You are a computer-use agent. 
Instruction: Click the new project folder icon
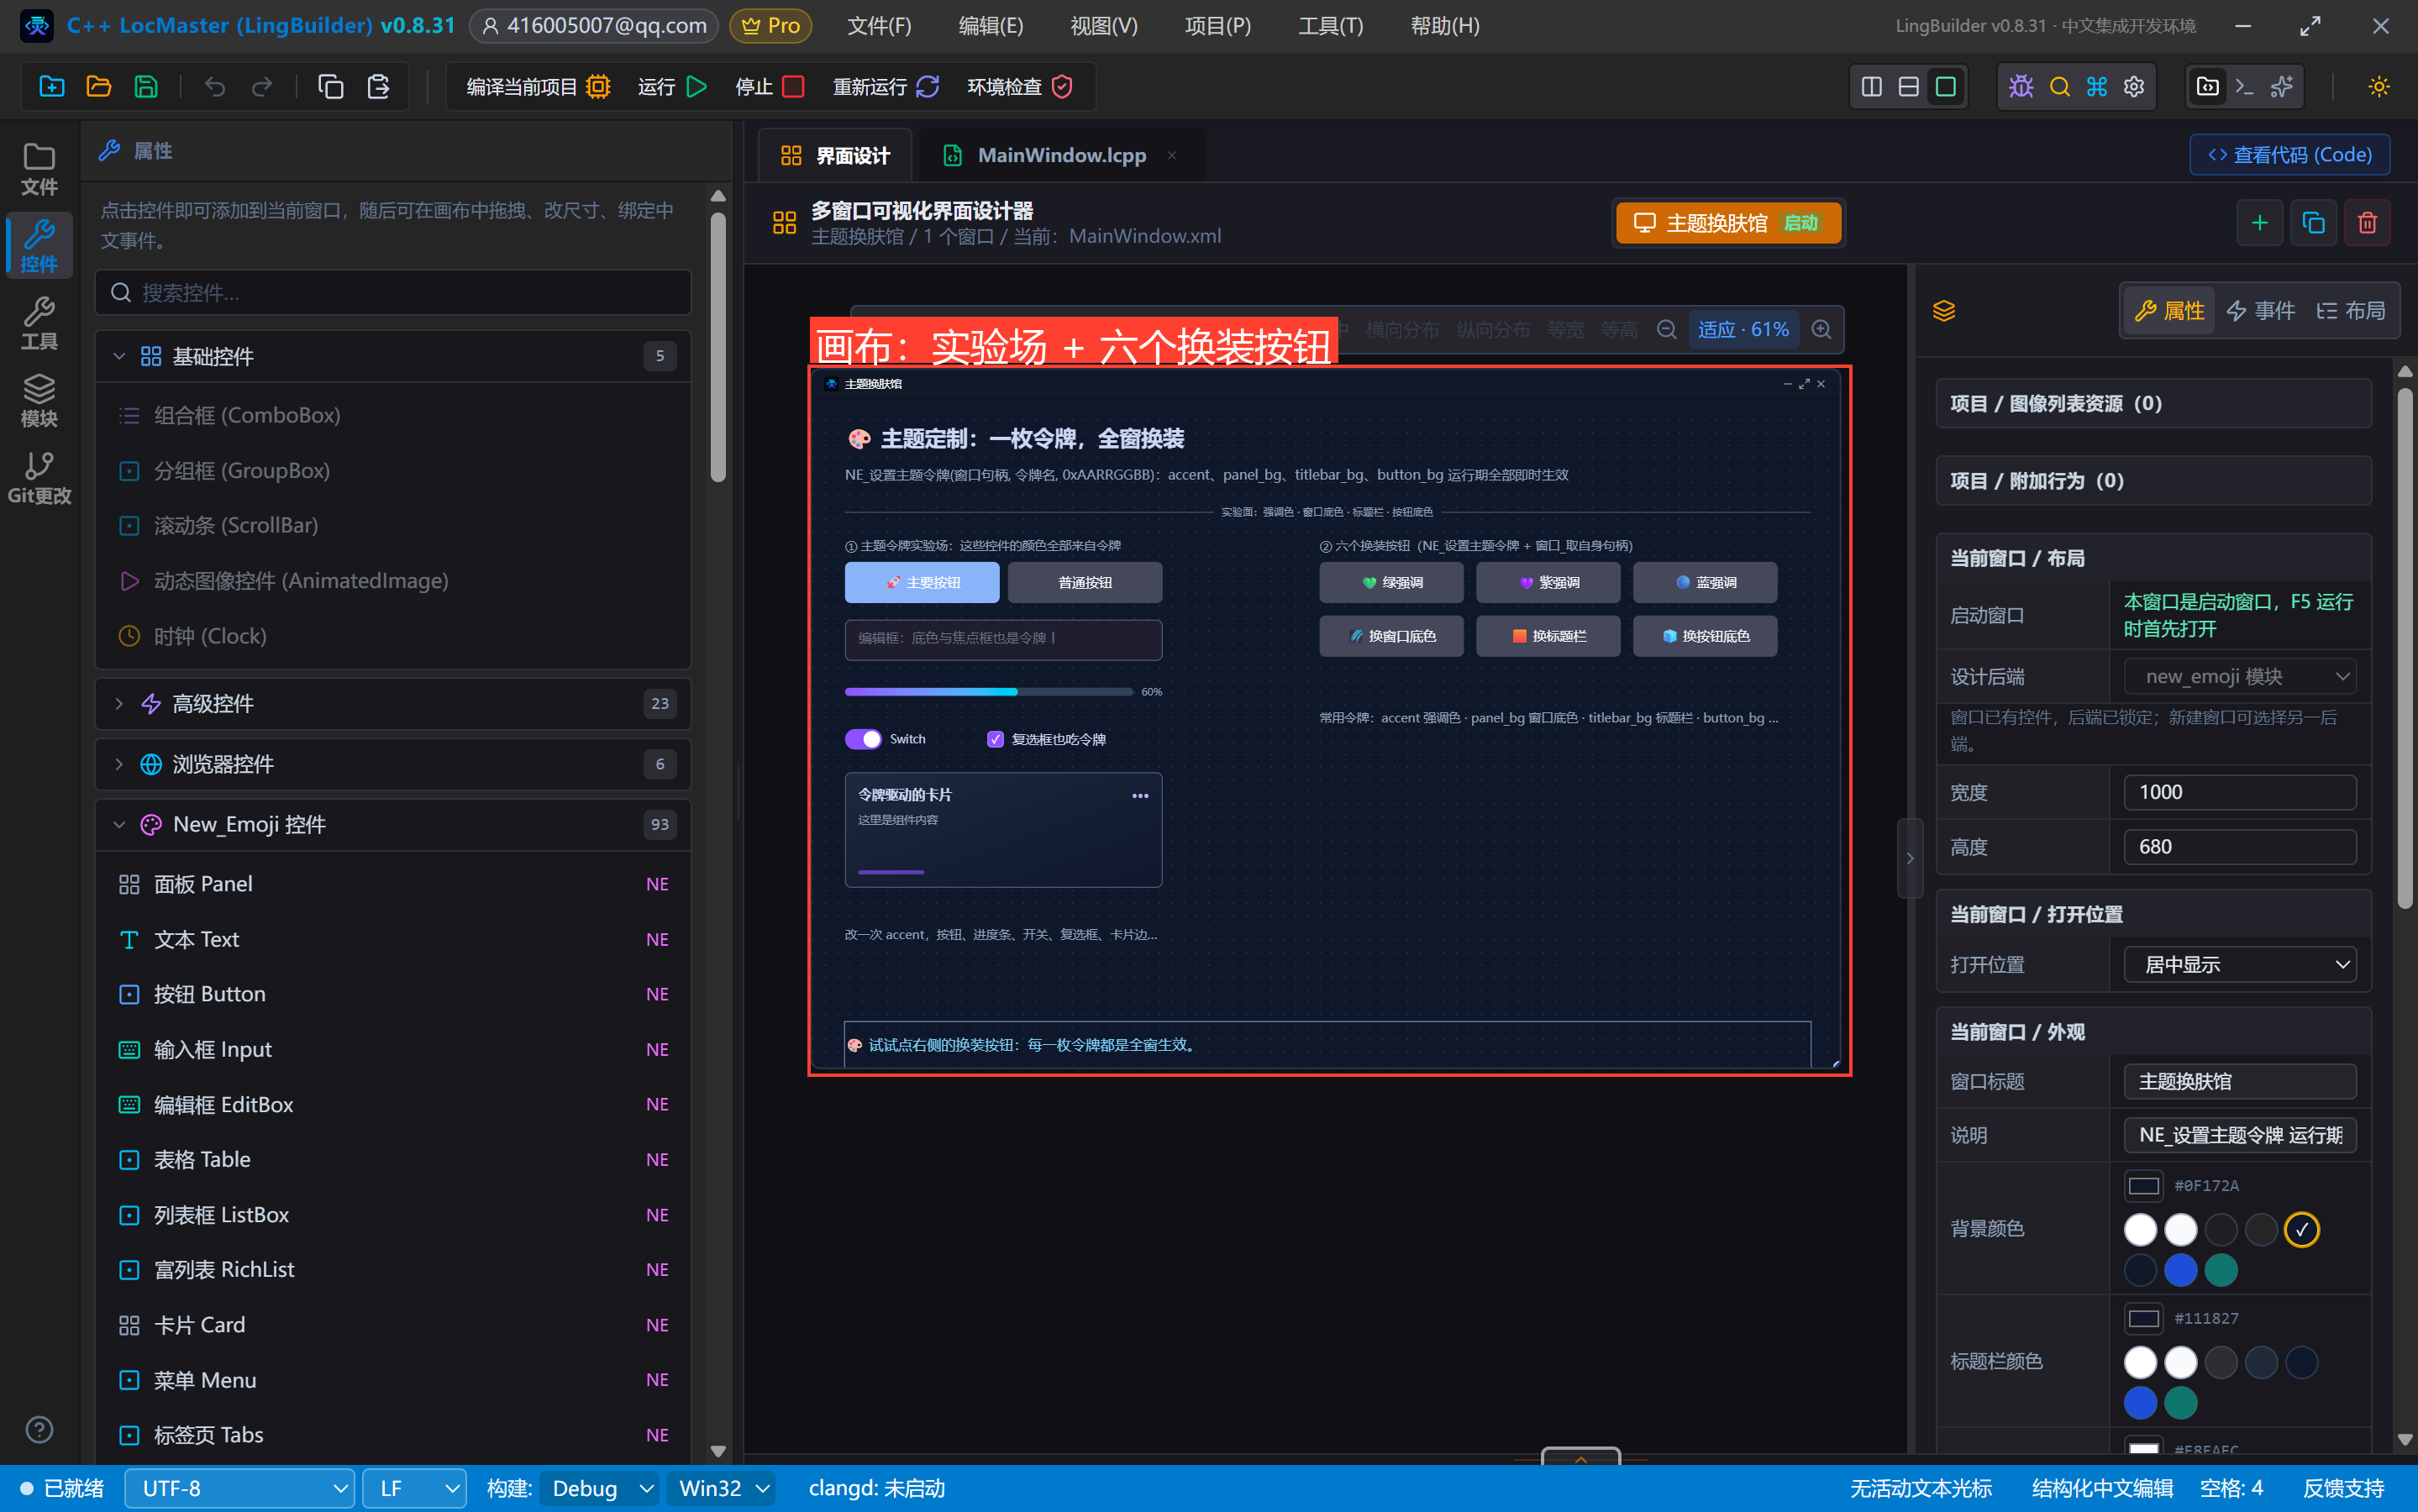(x=51, y=87)
